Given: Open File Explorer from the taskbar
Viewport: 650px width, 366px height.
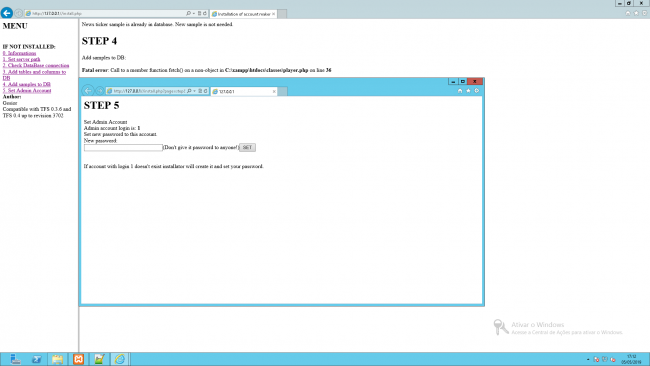Looking at the screenshot, I should 57,359.
